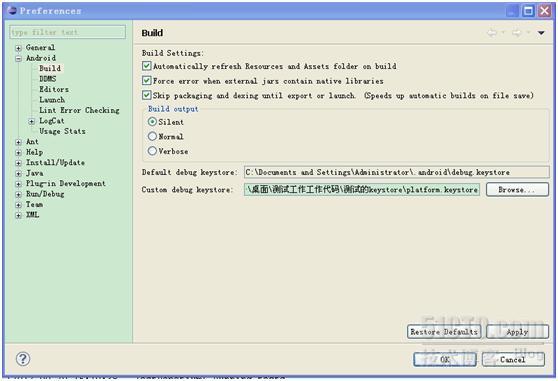Click the Cancel button

point(513,359)
